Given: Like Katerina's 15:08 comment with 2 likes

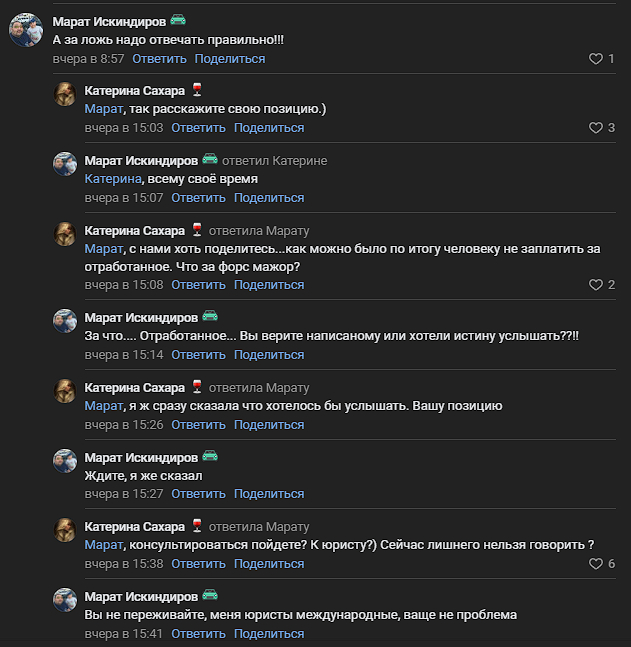Looking at the screenshot, I should click(x=596, y=285).
